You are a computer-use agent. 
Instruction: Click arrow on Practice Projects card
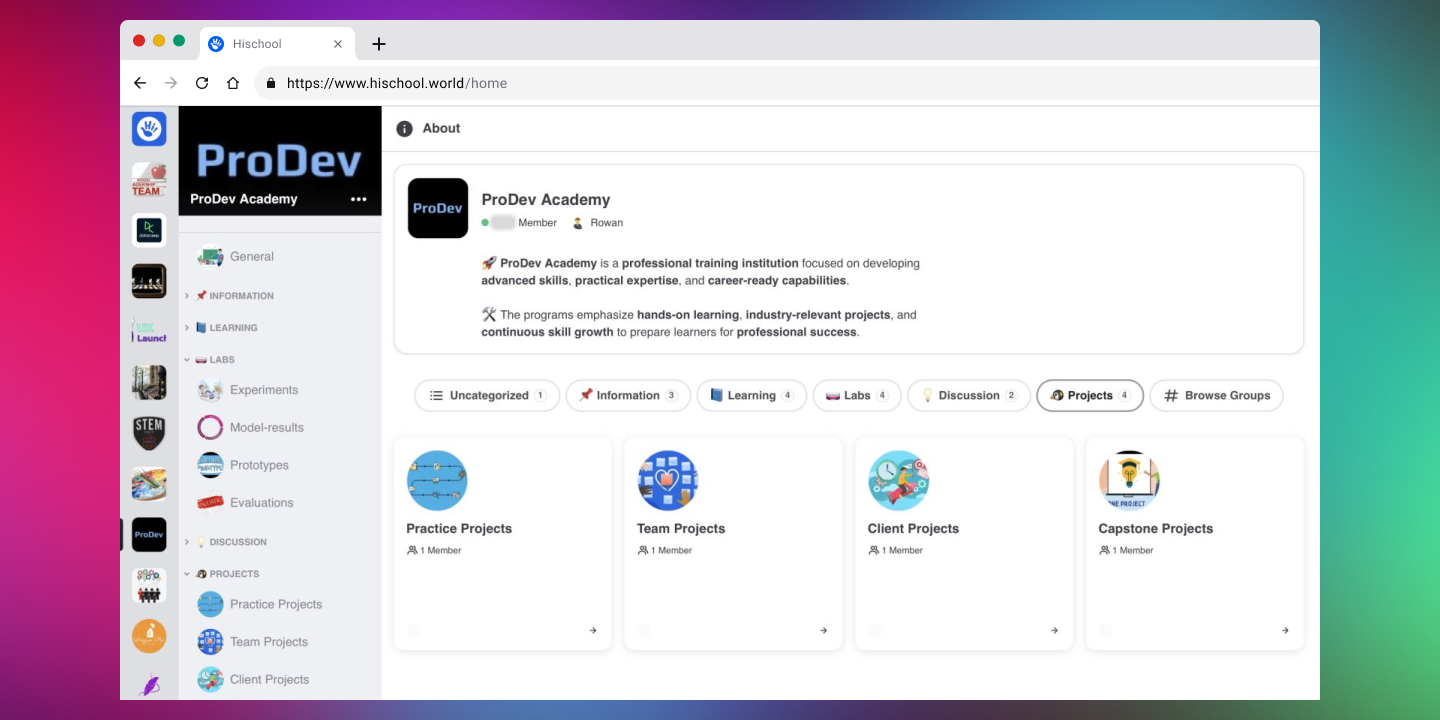[593, 630]
